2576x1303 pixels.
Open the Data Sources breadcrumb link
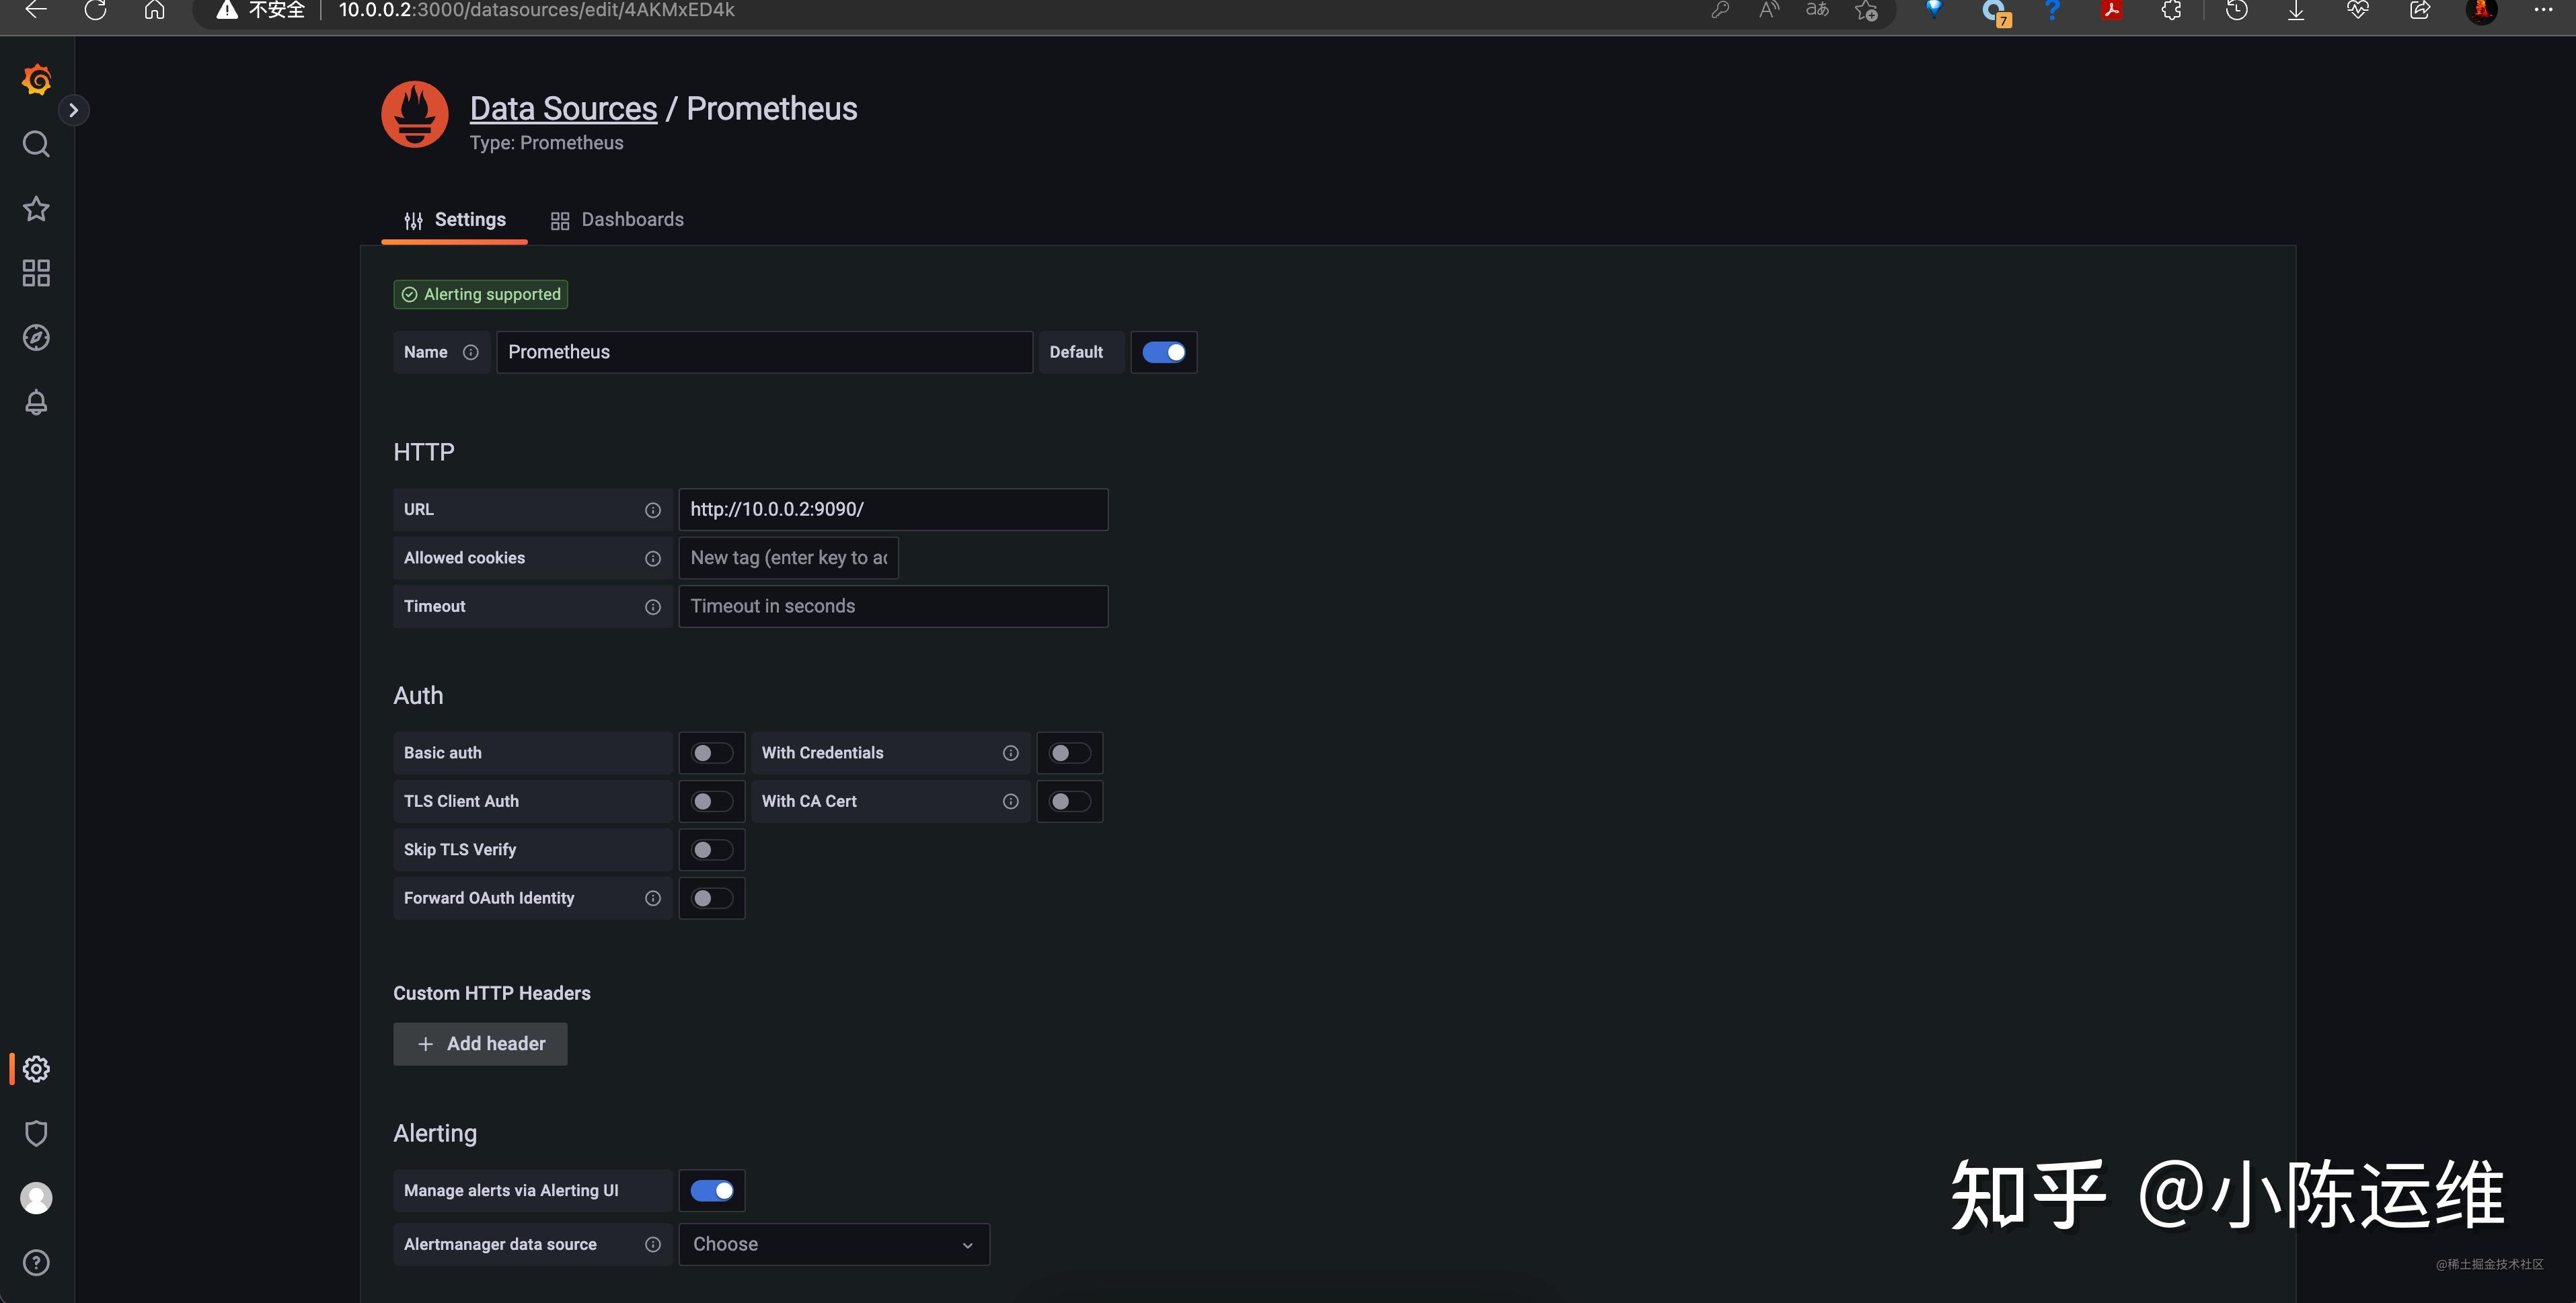(x=563, y=107)
